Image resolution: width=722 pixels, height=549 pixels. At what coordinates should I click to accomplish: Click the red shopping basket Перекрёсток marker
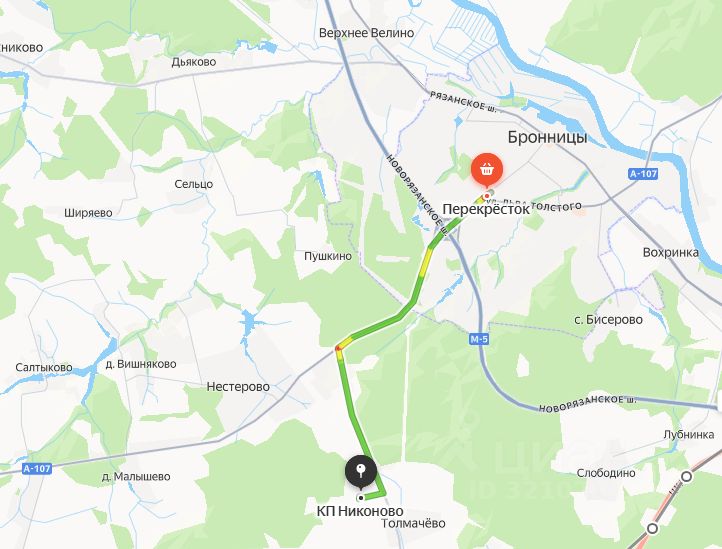pyautogui.click(x=487, y=170)
